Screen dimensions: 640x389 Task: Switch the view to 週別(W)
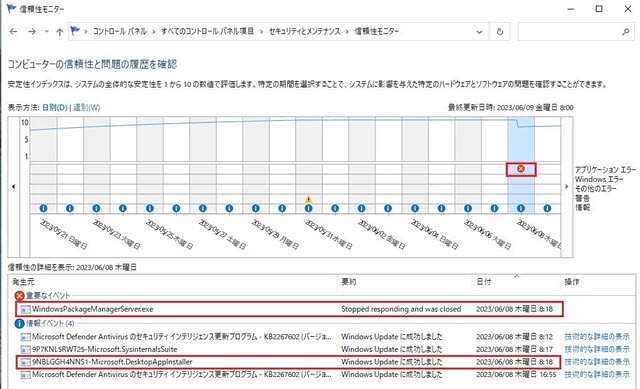tap(87, 107)
